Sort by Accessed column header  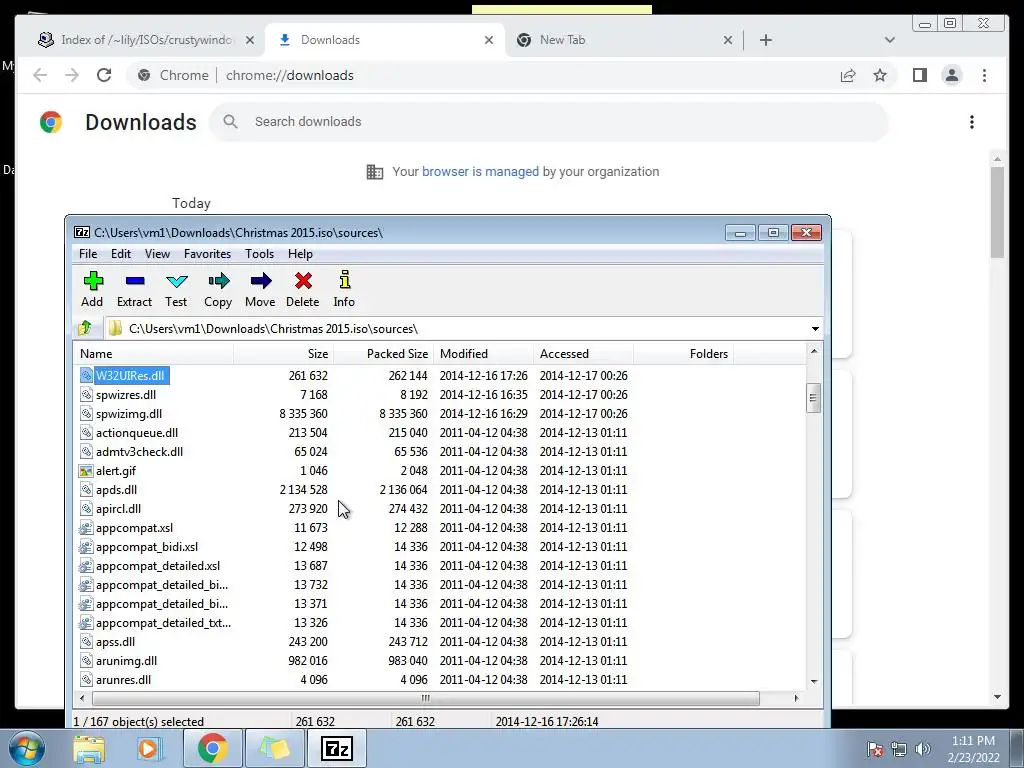583,354
